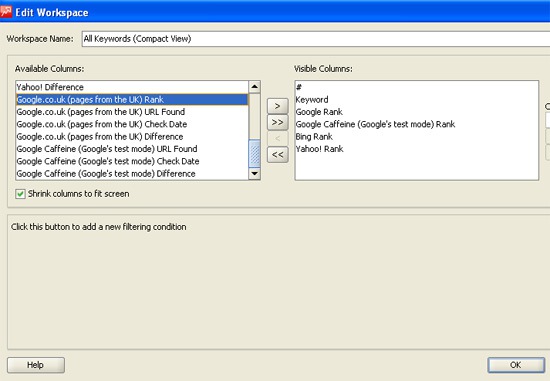Confirm with the OK button
This screenshot has width=550, height=381.
click(x=516, y=365)
